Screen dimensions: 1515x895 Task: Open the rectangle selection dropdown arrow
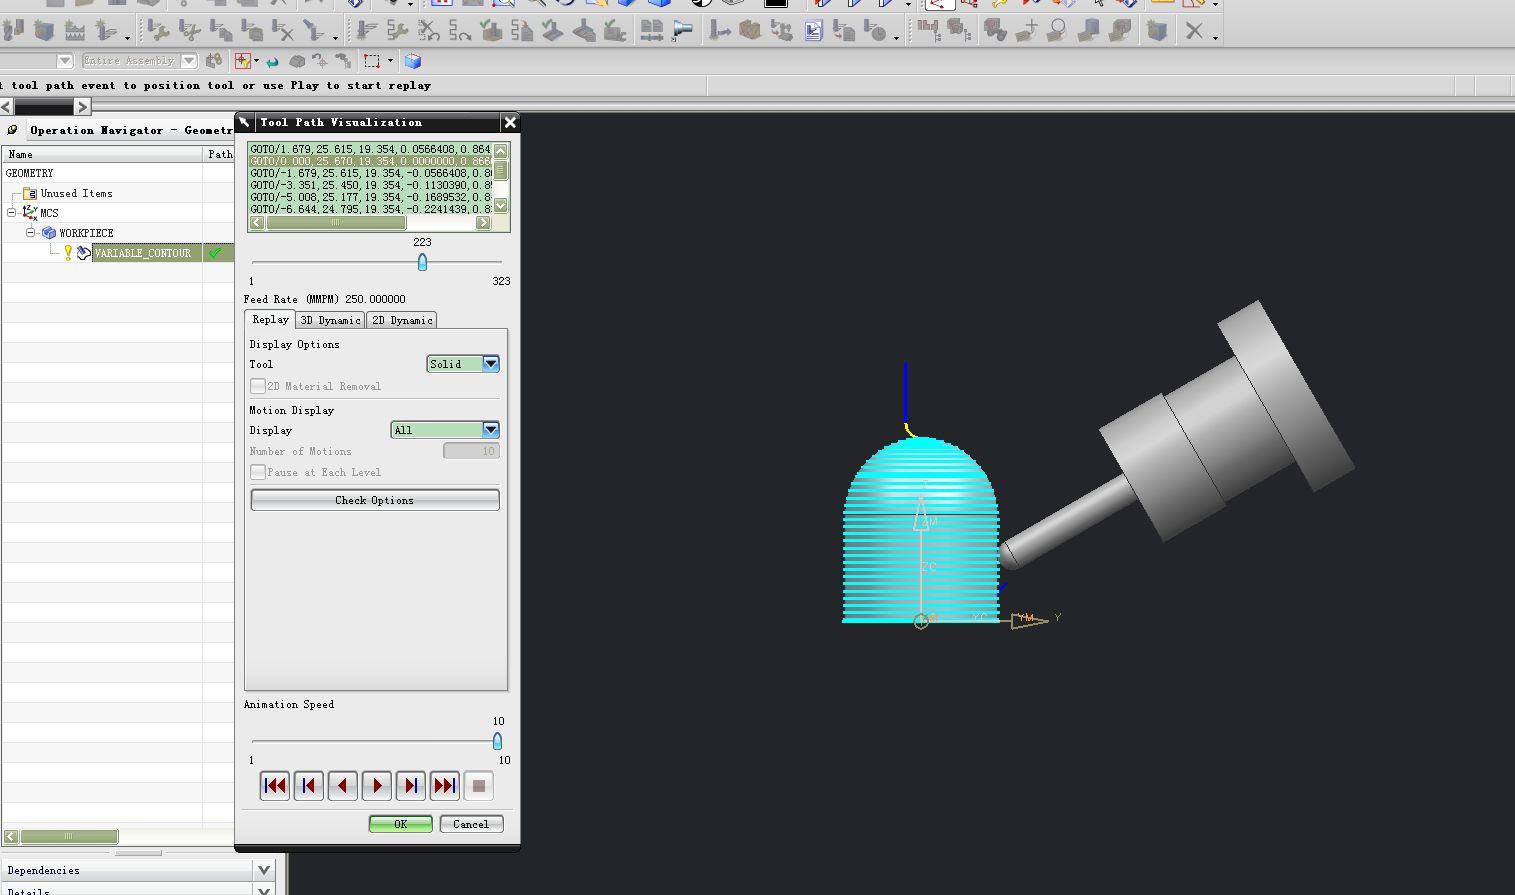[390, 61]
